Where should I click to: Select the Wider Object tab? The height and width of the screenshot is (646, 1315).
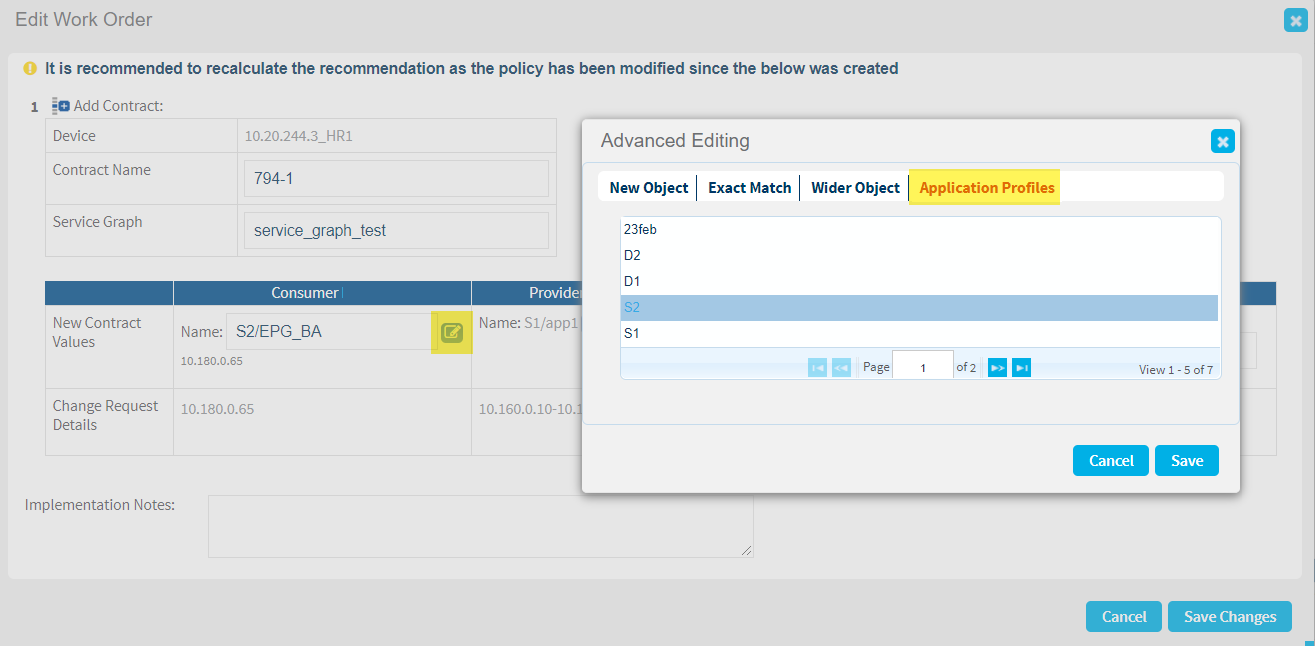(855, 188)
